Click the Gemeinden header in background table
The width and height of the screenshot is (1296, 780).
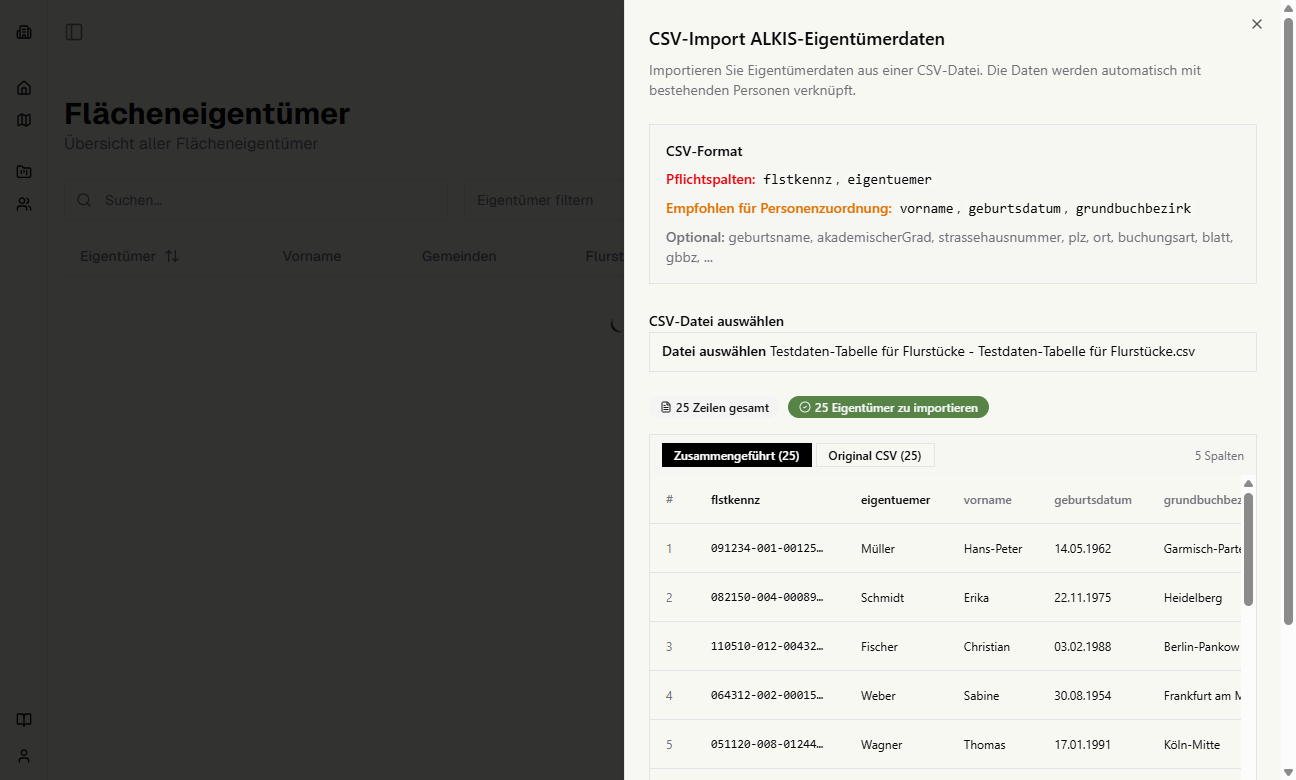click(x=459, y=256)
